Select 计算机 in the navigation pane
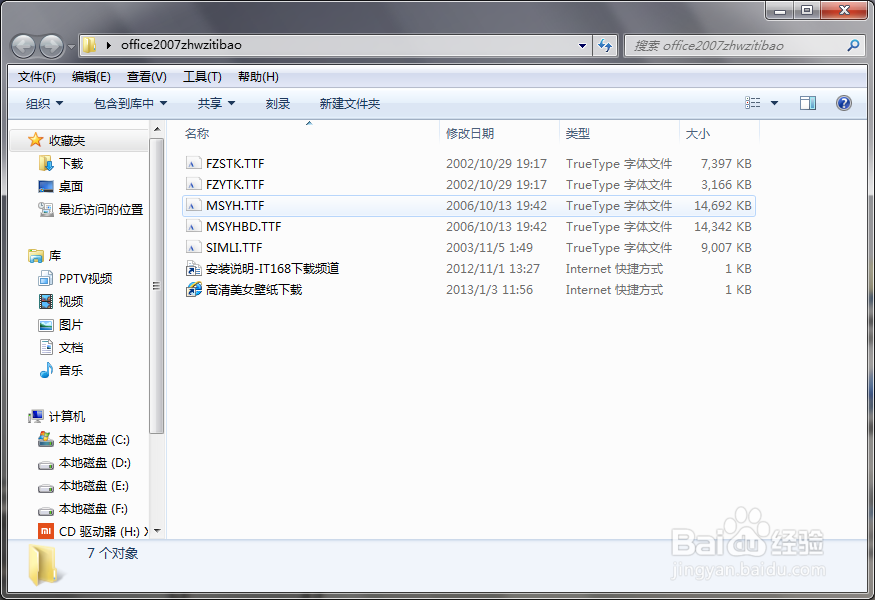 tap(67, 416)
